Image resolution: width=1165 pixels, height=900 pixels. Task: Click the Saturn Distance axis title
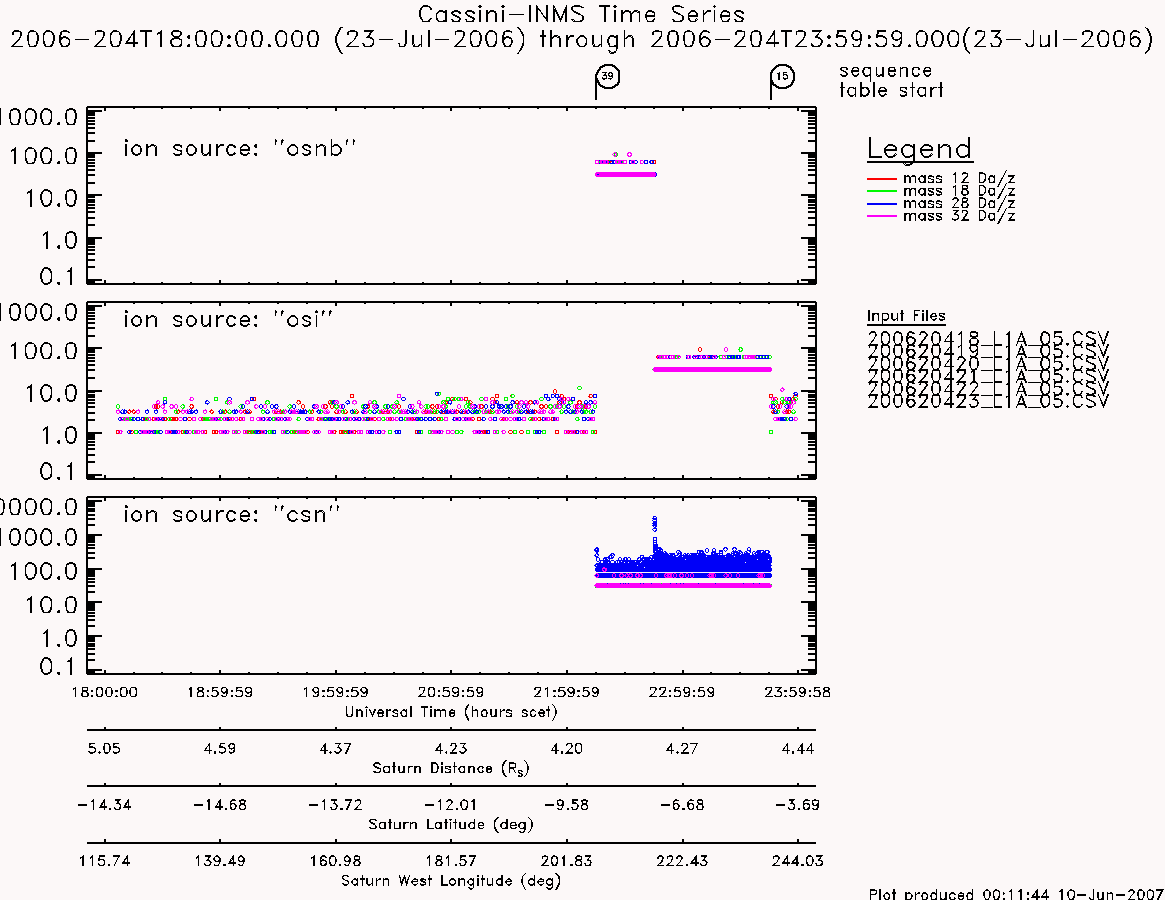click(x=451, y=768)
